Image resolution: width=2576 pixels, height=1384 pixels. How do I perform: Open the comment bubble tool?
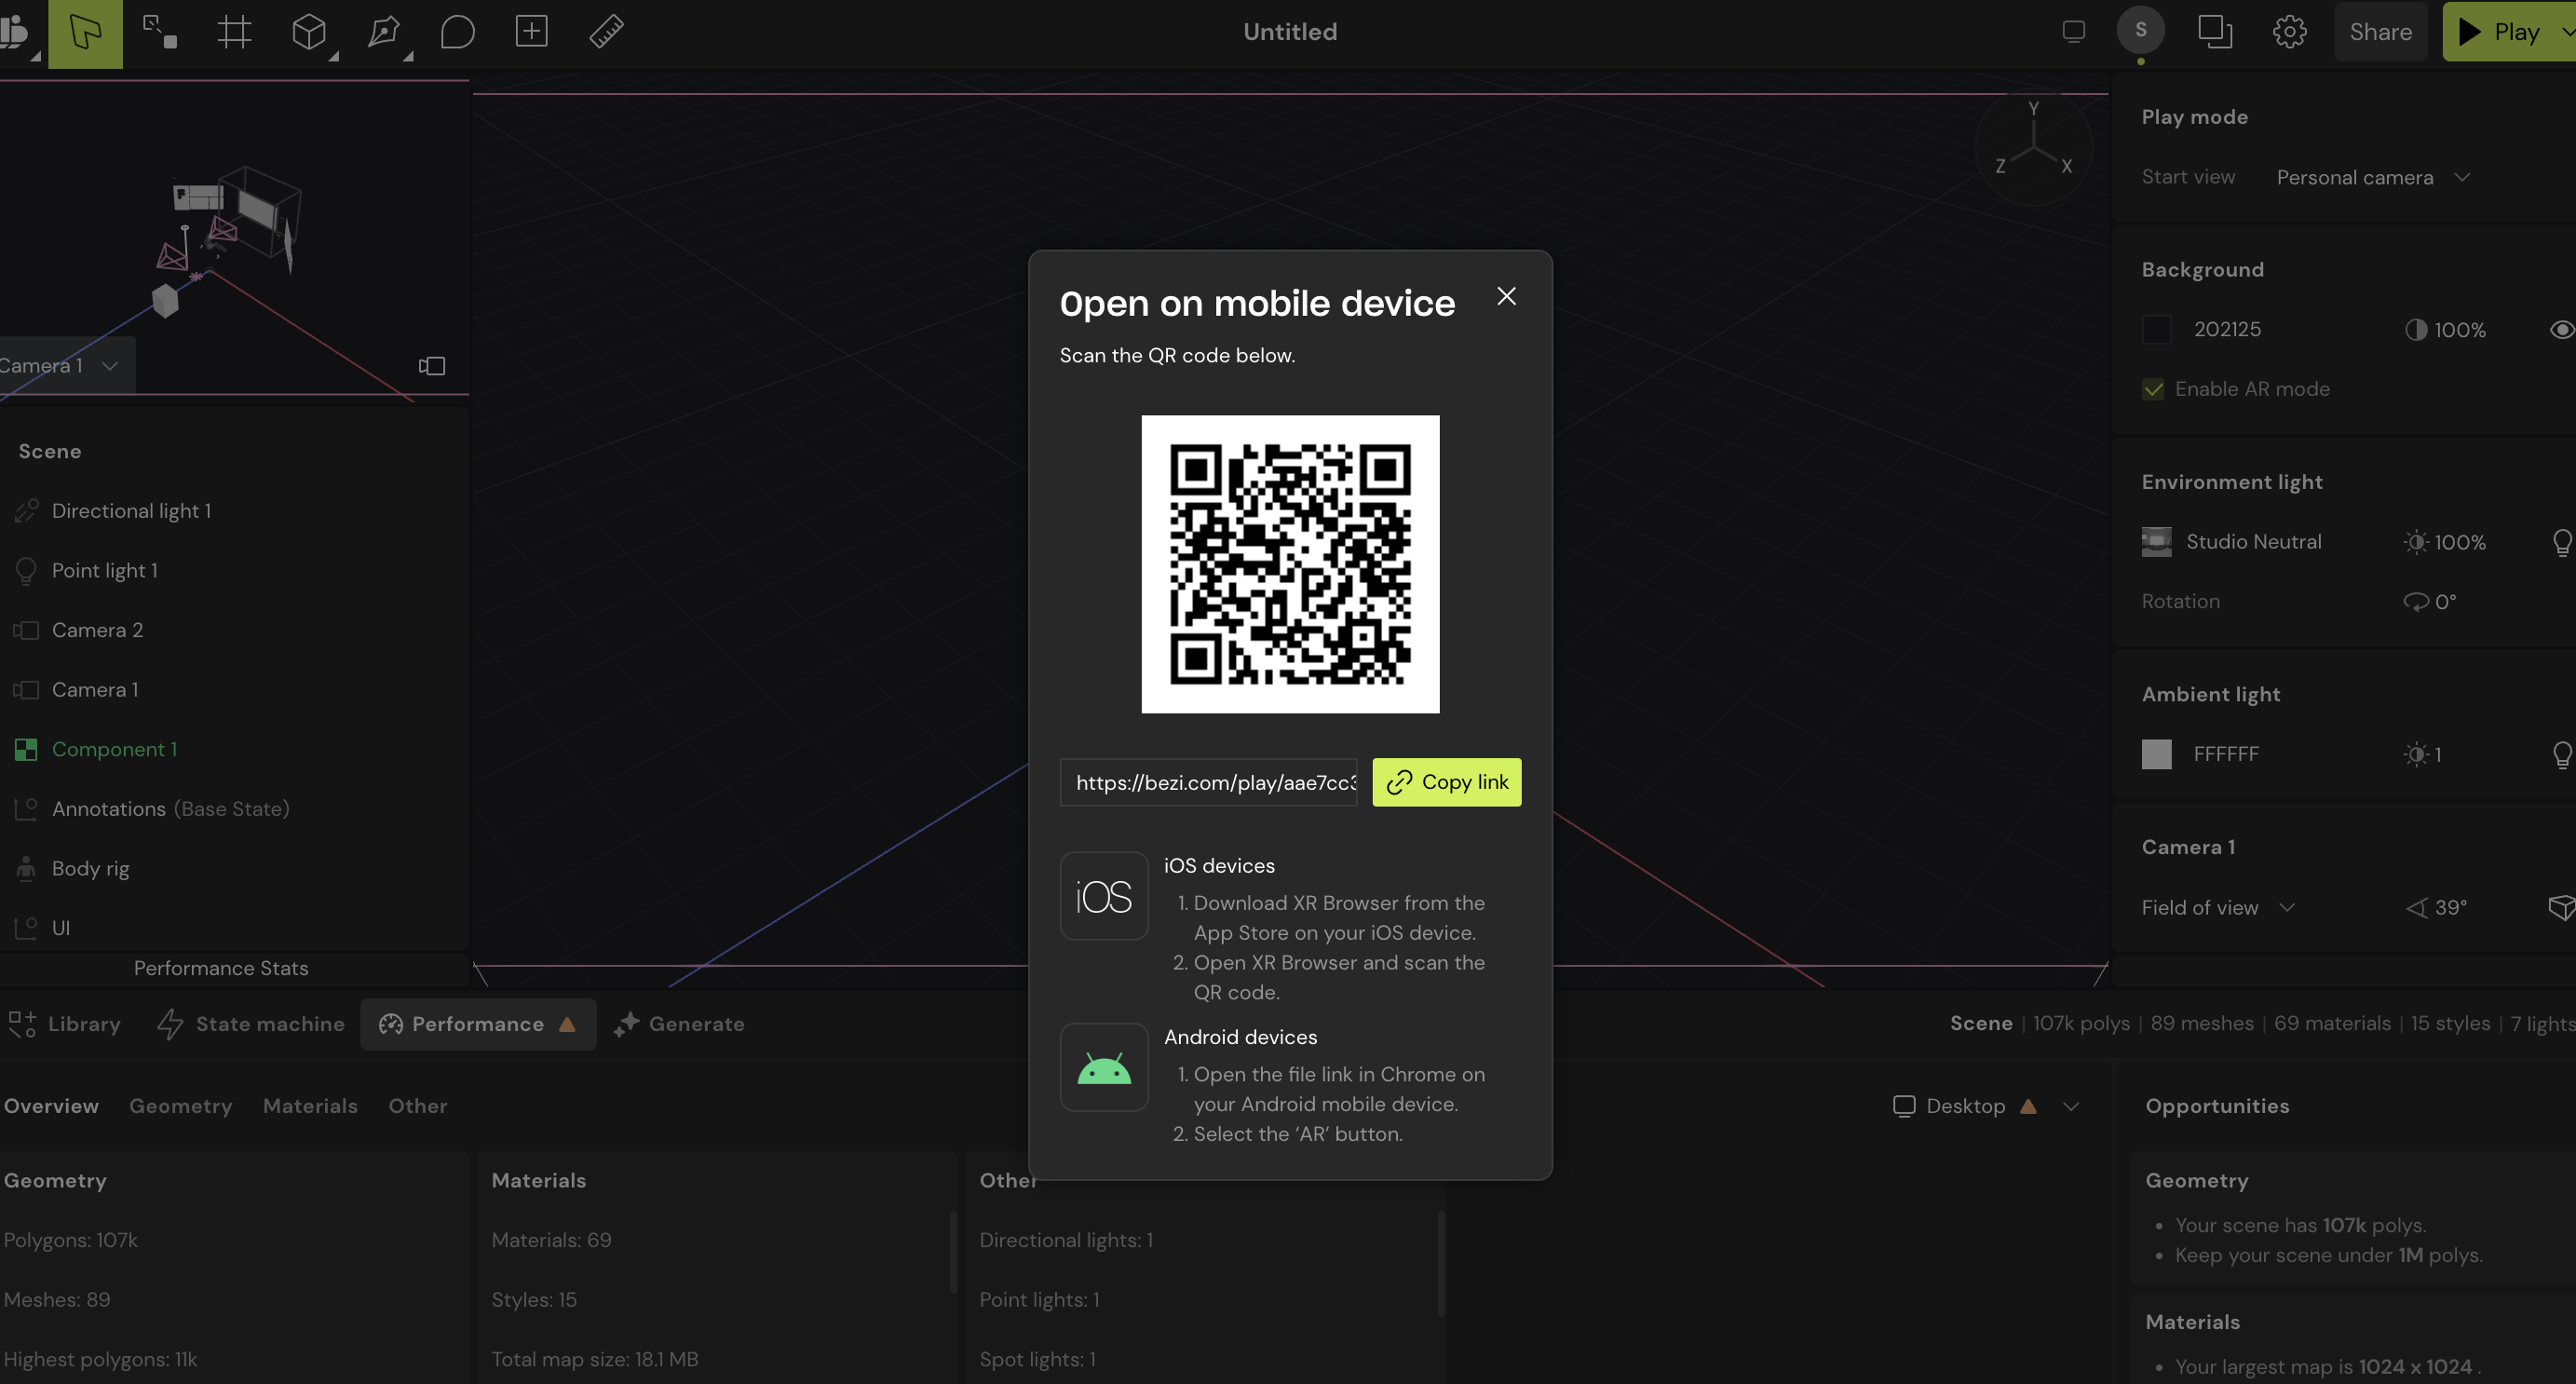click(x=457, y=32)
